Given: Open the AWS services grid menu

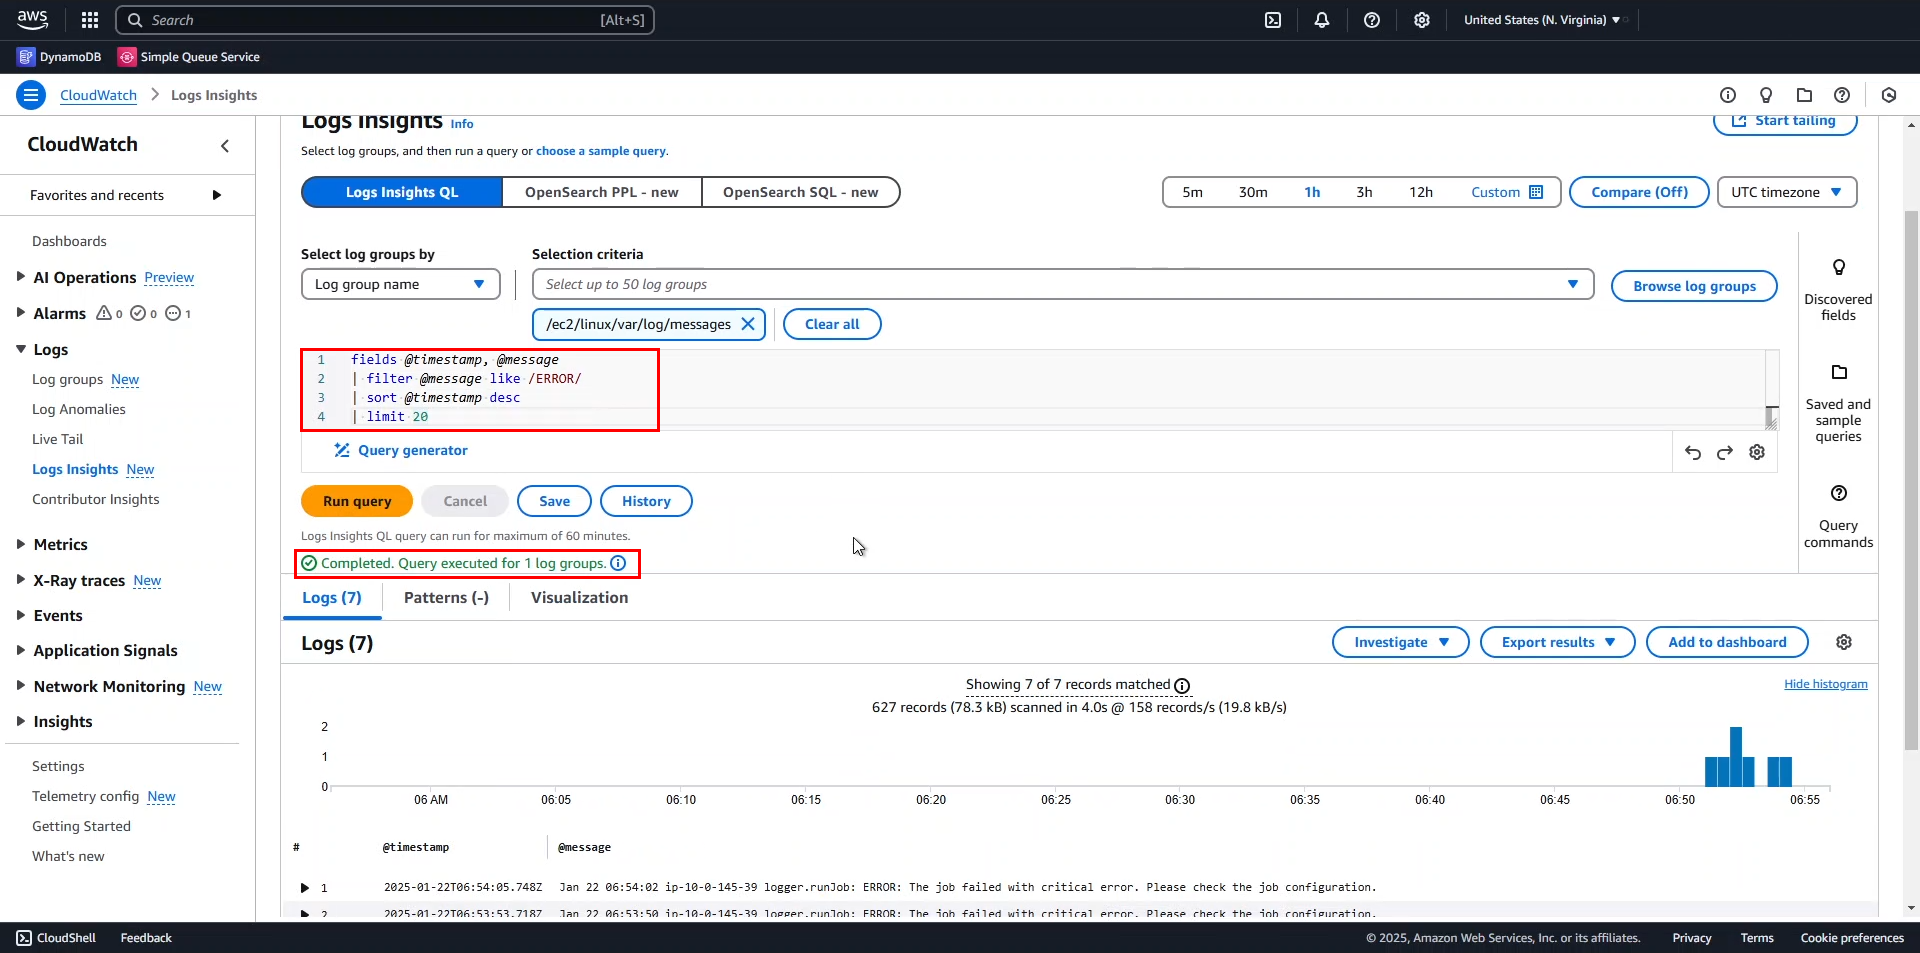Looking at the screenshot, I should point(90,20).
